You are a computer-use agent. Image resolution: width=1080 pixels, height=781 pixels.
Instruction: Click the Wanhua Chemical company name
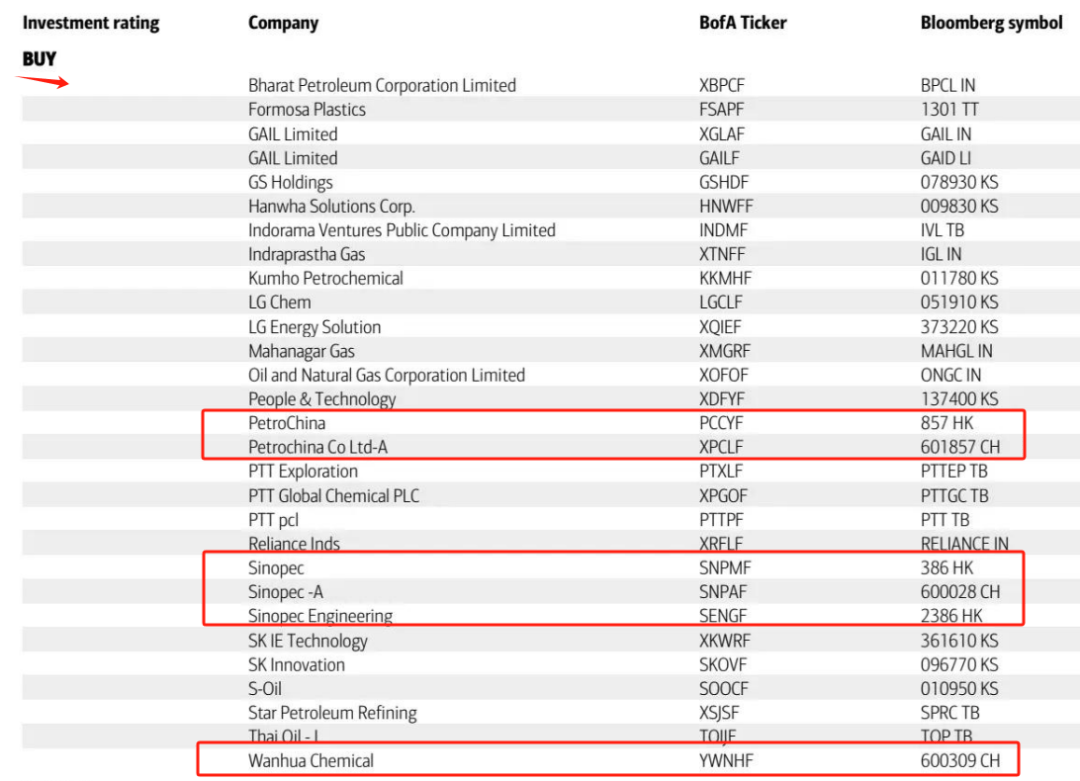click(311, 761)
